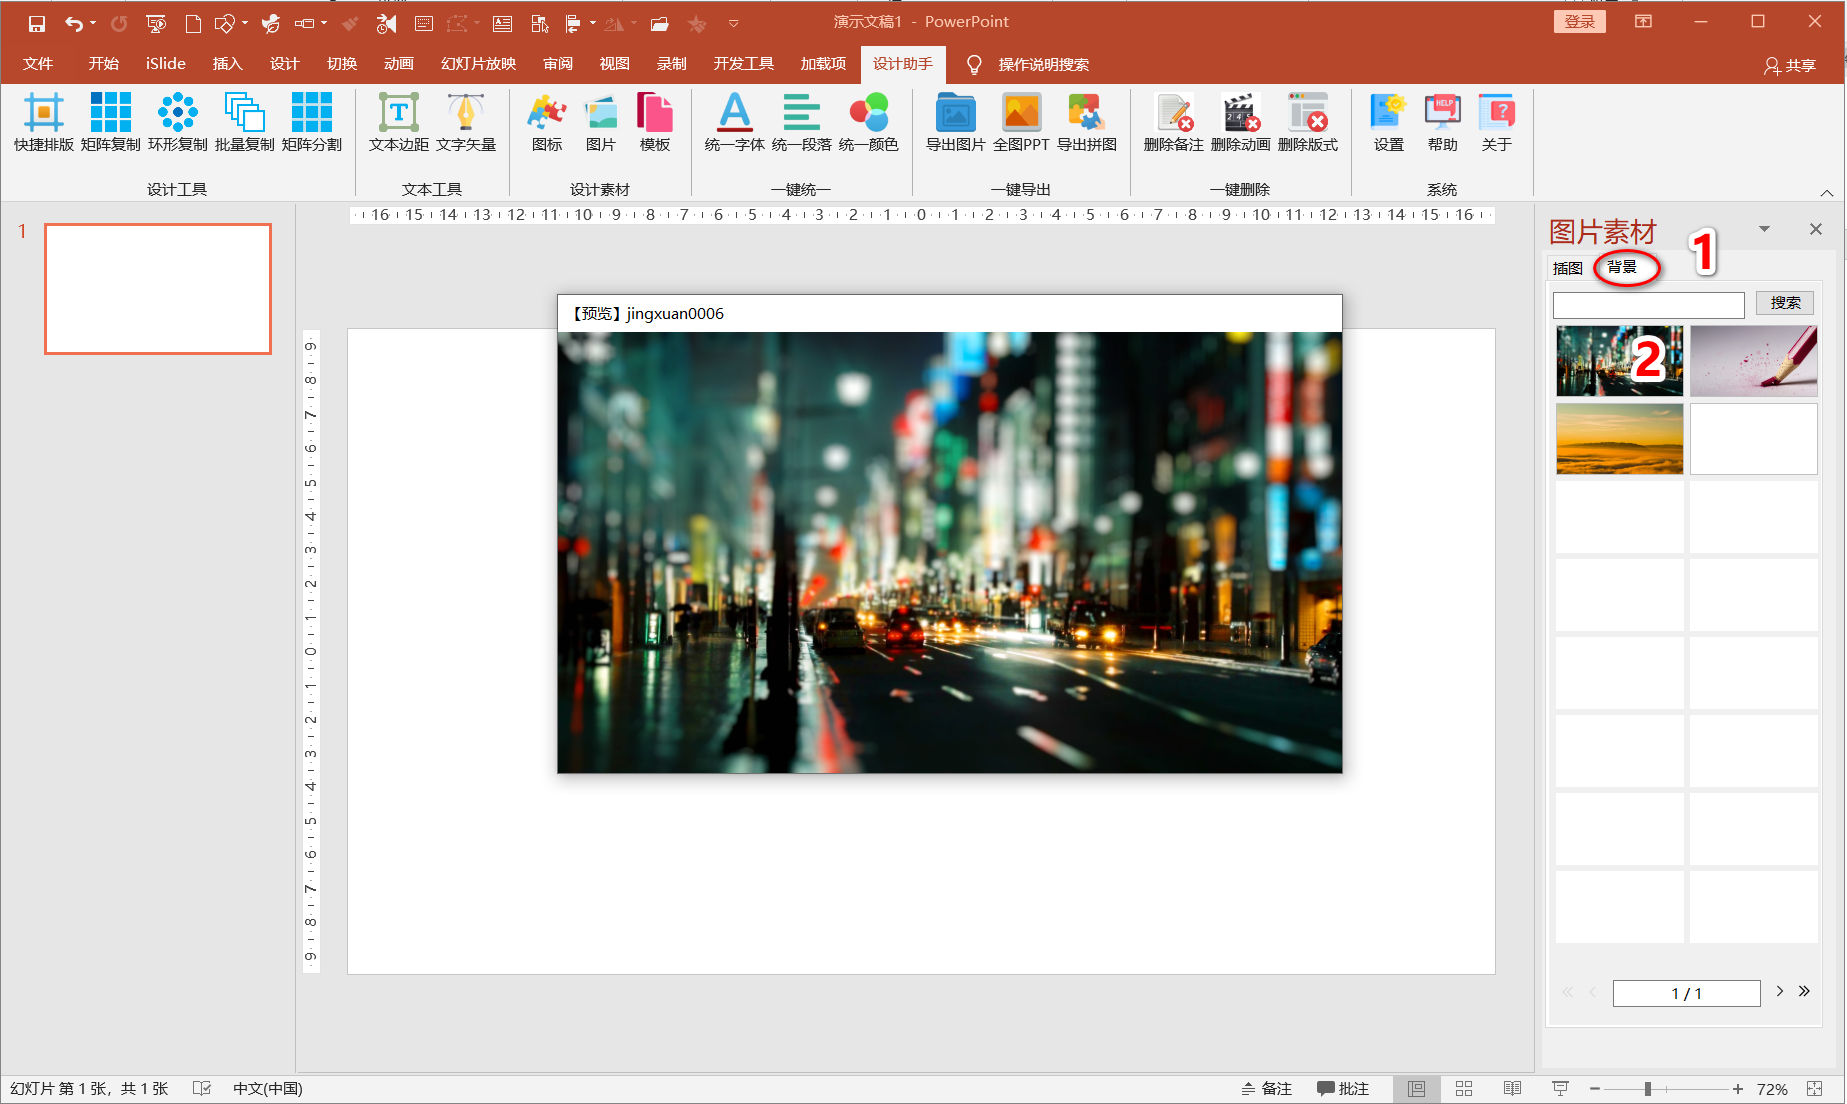Viewport: 1847px width, 1104px height.
Task: Switch to slide sorter view
Action: [1464, 1089]
